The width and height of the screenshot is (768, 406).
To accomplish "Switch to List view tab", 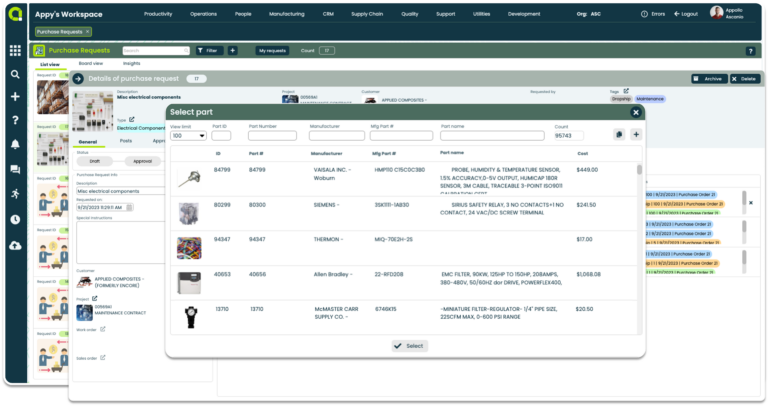I will (49, 65).
